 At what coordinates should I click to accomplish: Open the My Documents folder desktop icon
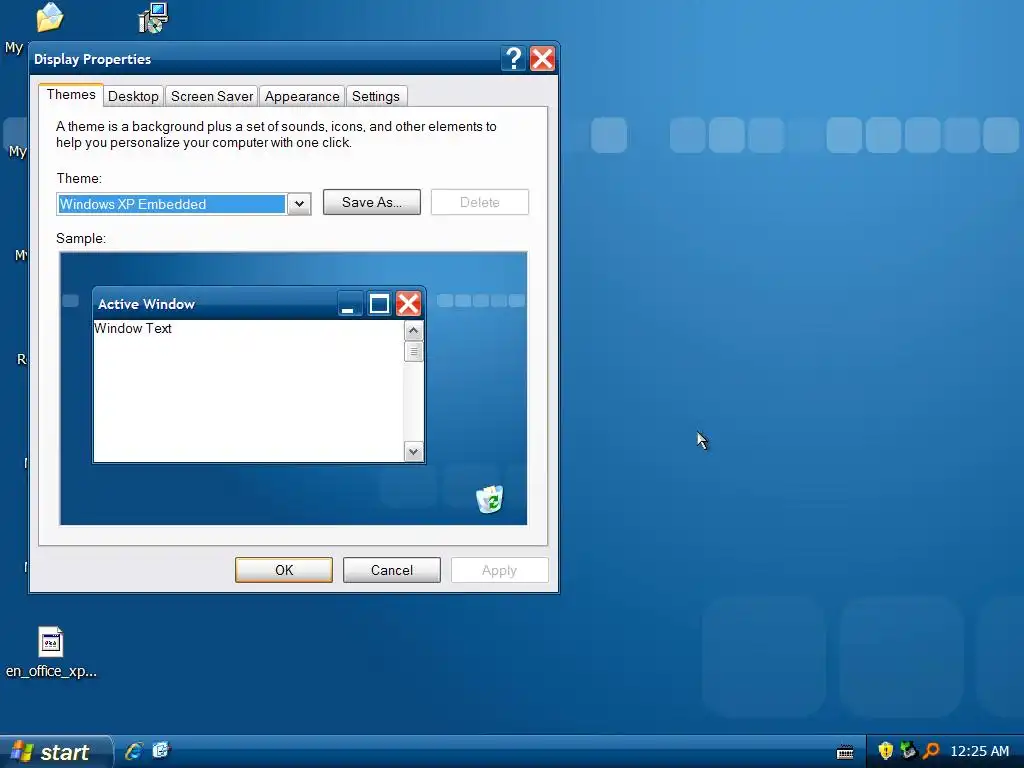(x=50, y=17)
